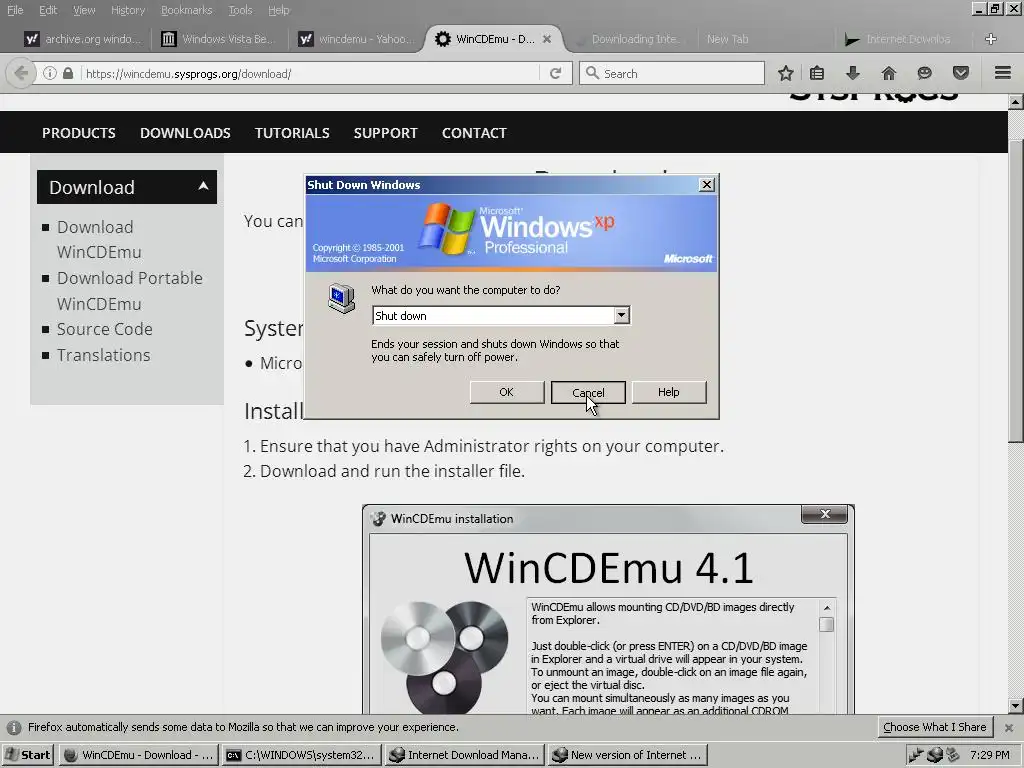The width and height of the screenshot is (1024, 768).
Task: Open PRODUCTS in site navigation
Action: click(x=79, y=133)
